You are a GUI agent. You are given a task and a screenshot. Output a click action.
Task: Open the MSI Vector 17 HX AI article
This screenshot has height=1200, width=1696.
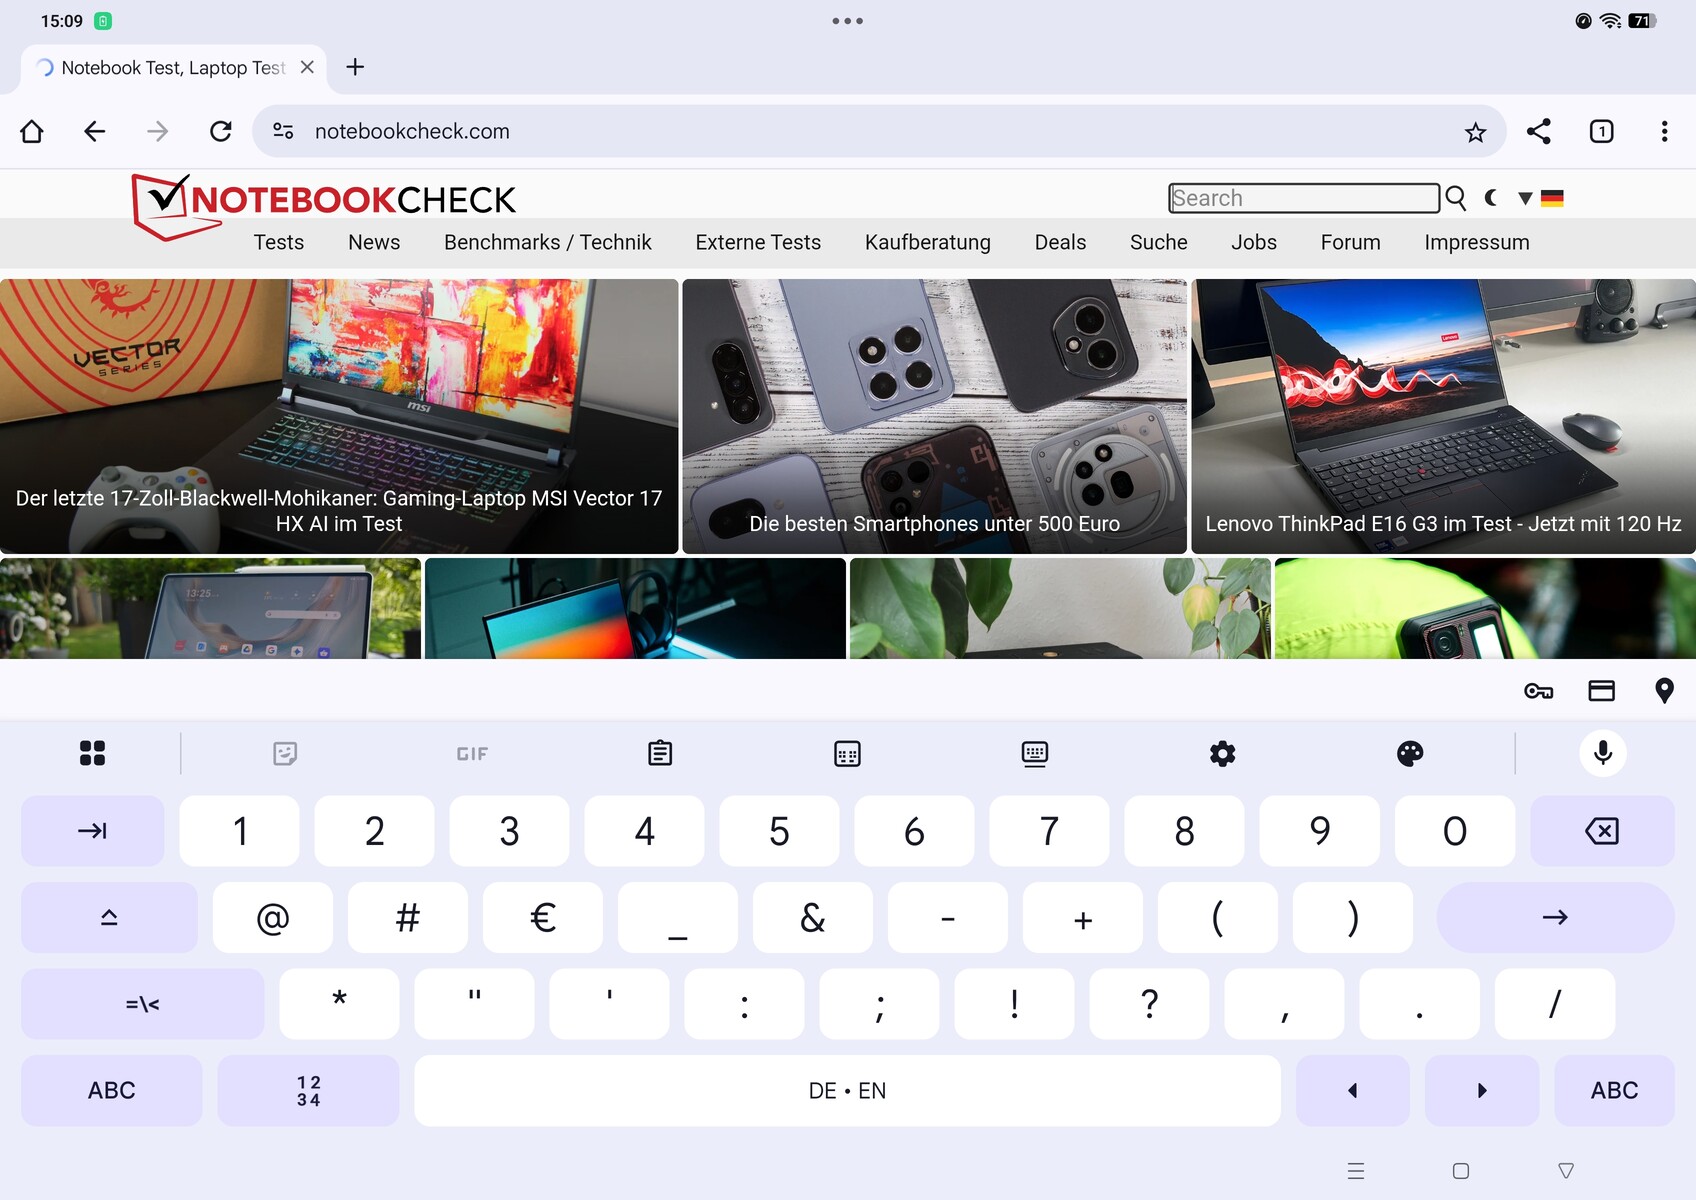tap(339, 416)
